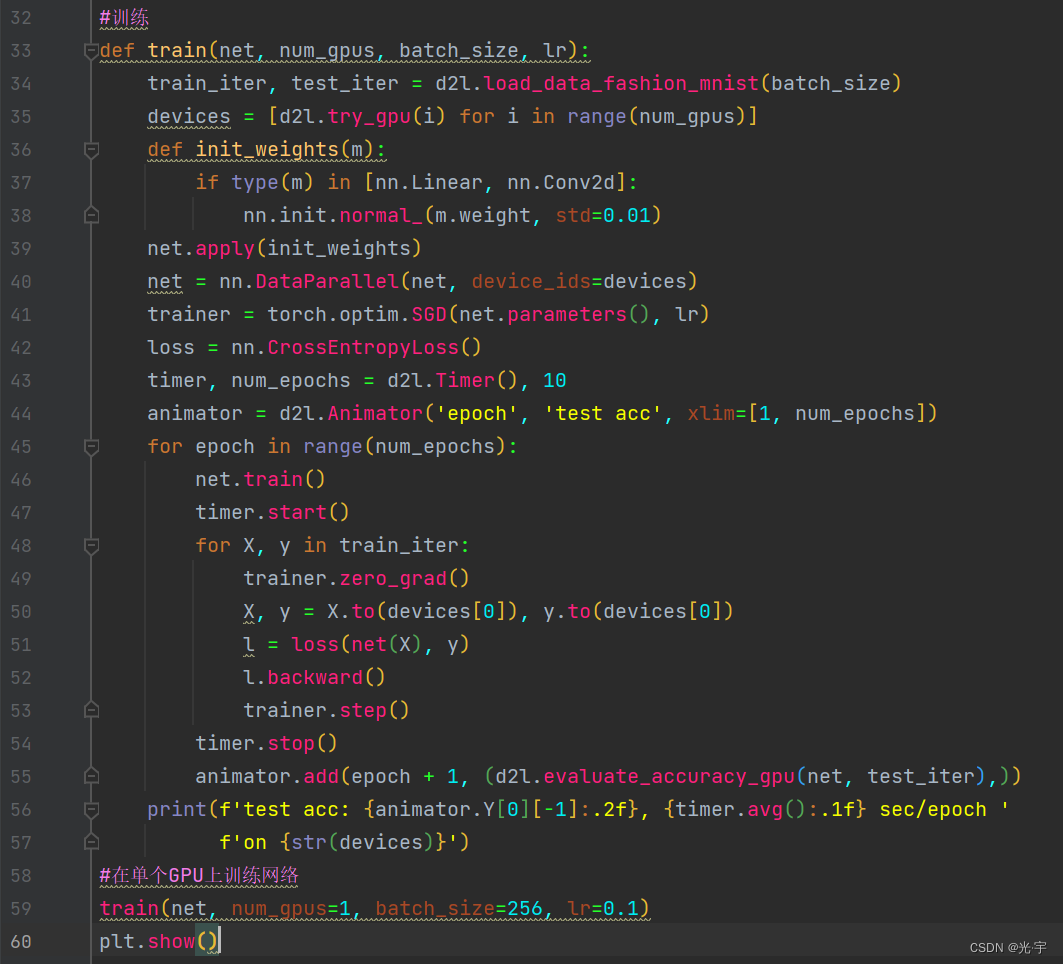Click 'str(devices)' on line 57
1063x964 pixels.
coord(363,843)
